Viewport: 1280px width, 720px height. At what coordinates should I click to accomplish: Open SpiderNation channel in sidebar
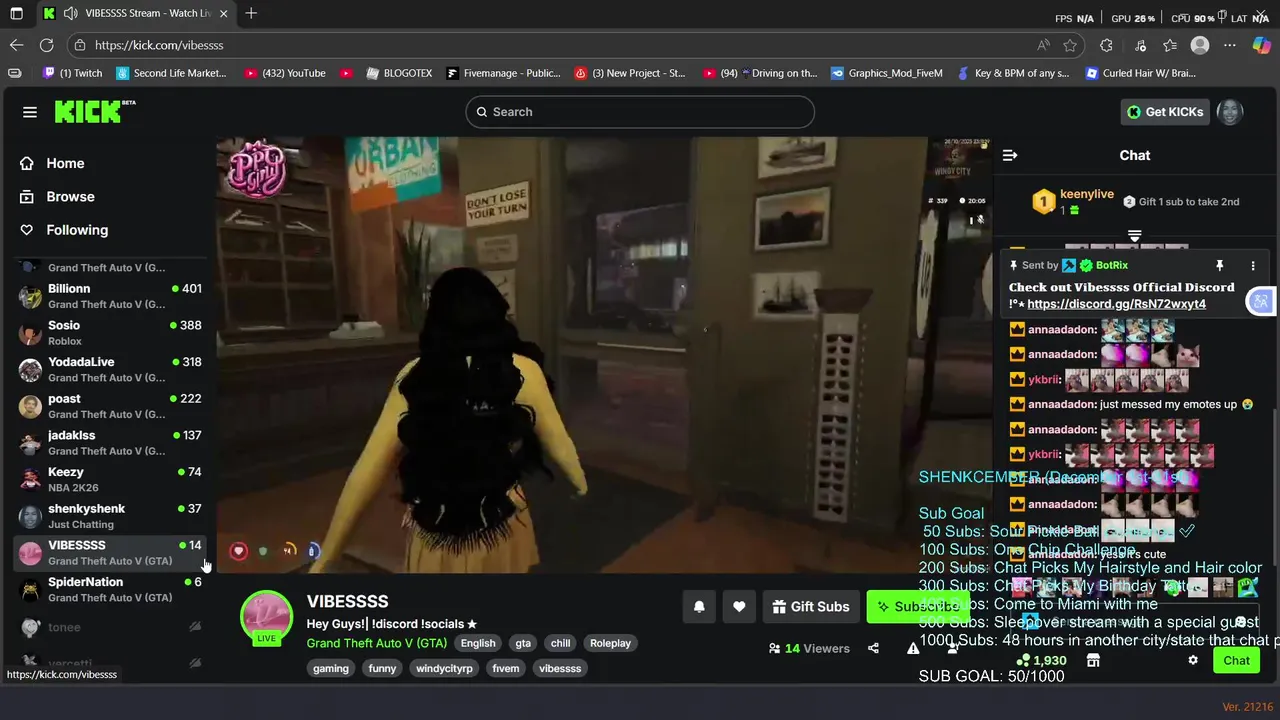[x=110, y=589]
